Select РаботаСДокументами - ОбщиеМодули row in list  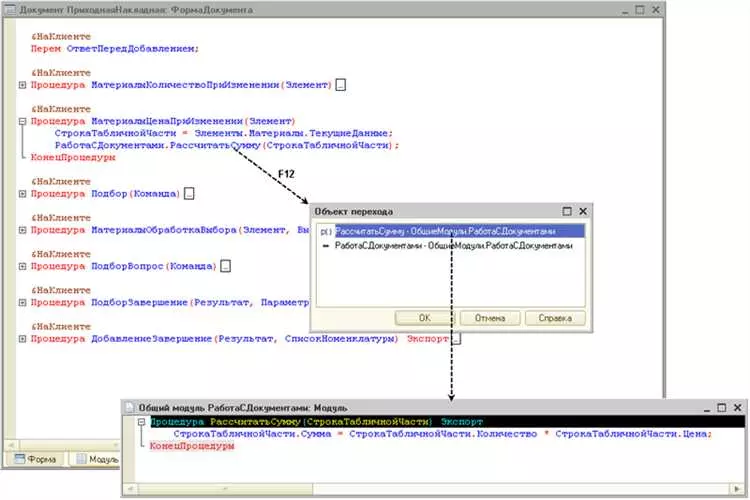[x=450, y=246]
